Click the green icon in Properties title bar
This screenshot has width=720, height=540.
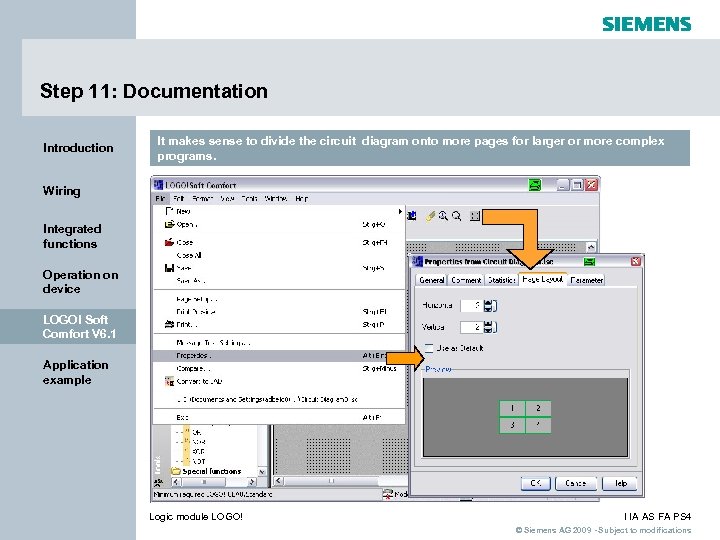point(589,261)
